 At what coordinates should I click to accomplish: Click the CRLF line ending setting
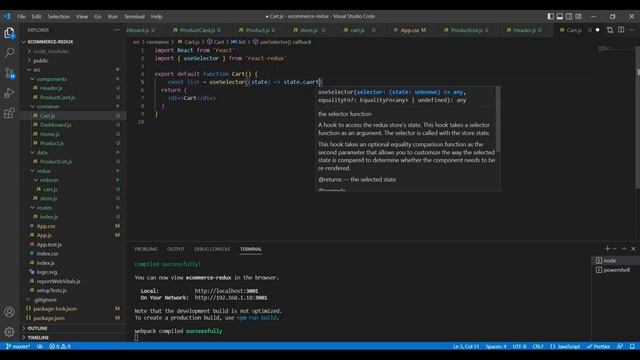pyautogui.click(x=538, y=346)
